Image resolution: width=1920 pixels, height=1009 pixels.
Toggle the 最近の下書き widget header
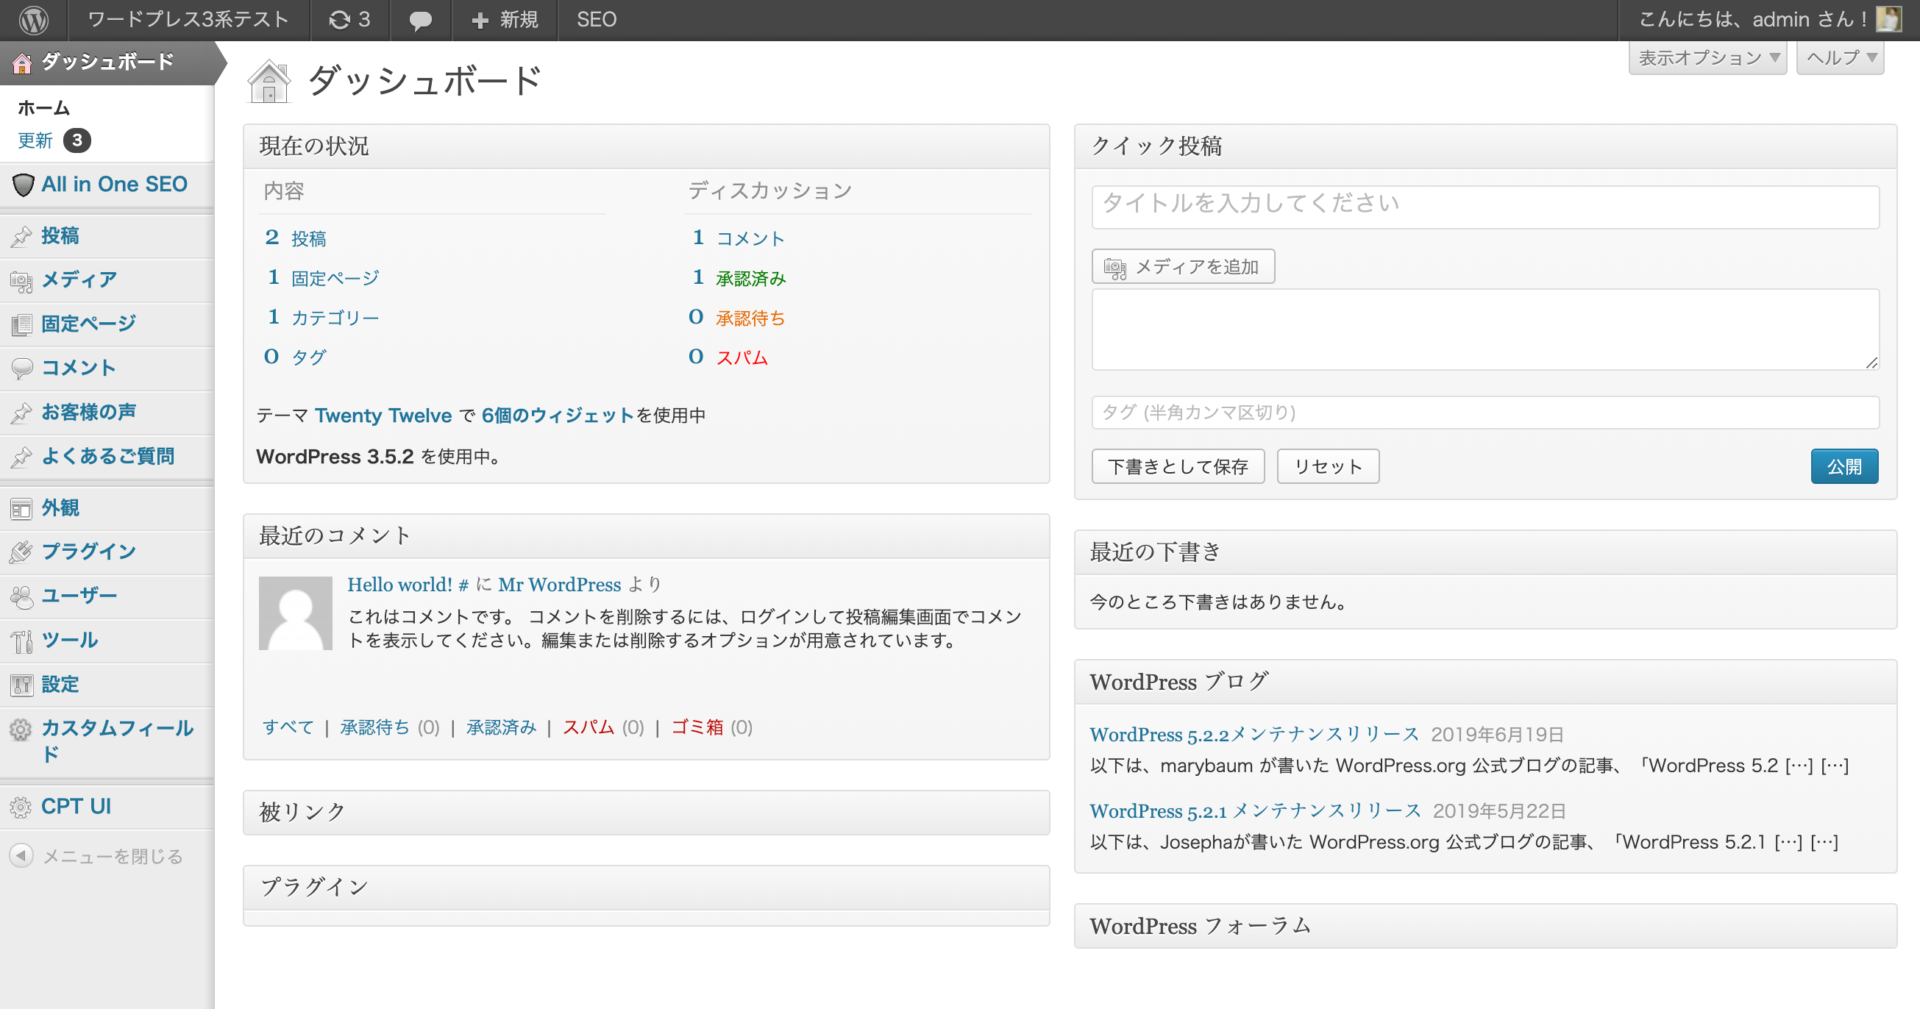click(1485, 552)
